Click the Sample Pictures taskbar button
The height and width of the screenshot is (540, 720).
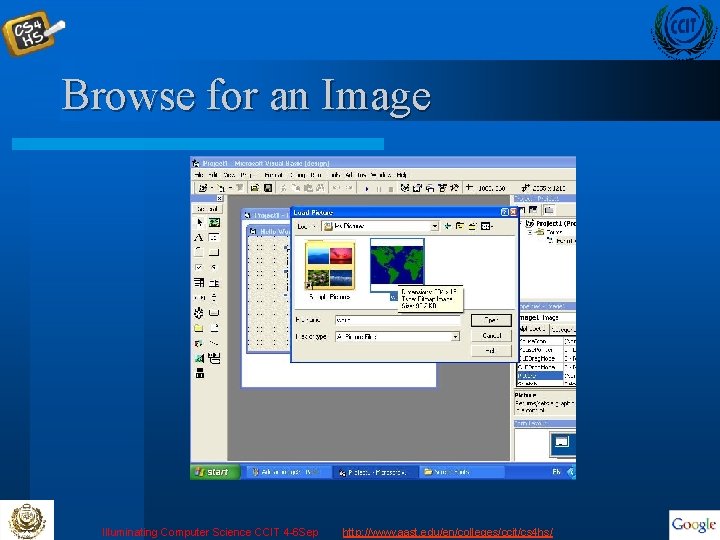coord(461,472)
